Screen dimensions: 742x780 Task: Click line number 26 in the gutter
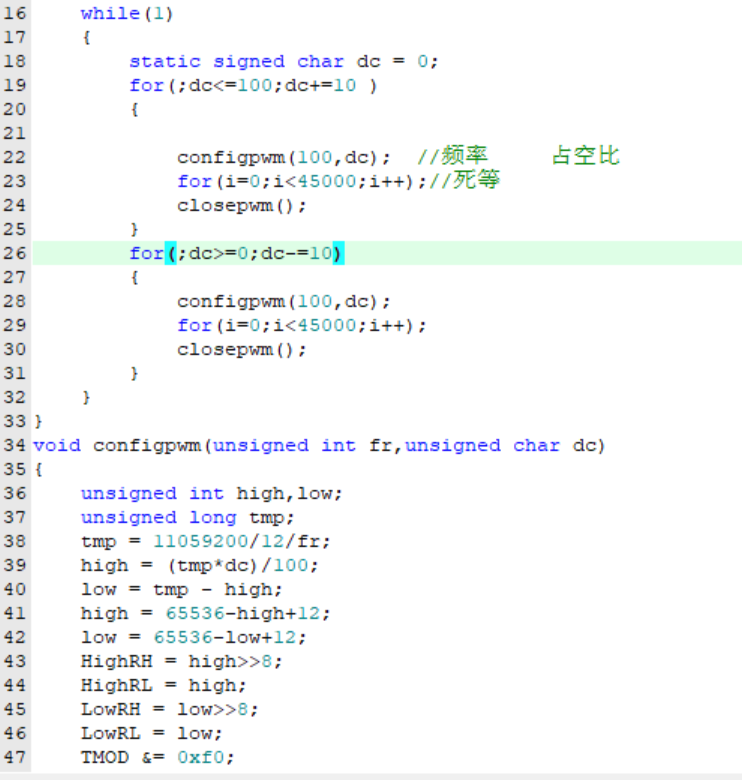tap(14, 253)
